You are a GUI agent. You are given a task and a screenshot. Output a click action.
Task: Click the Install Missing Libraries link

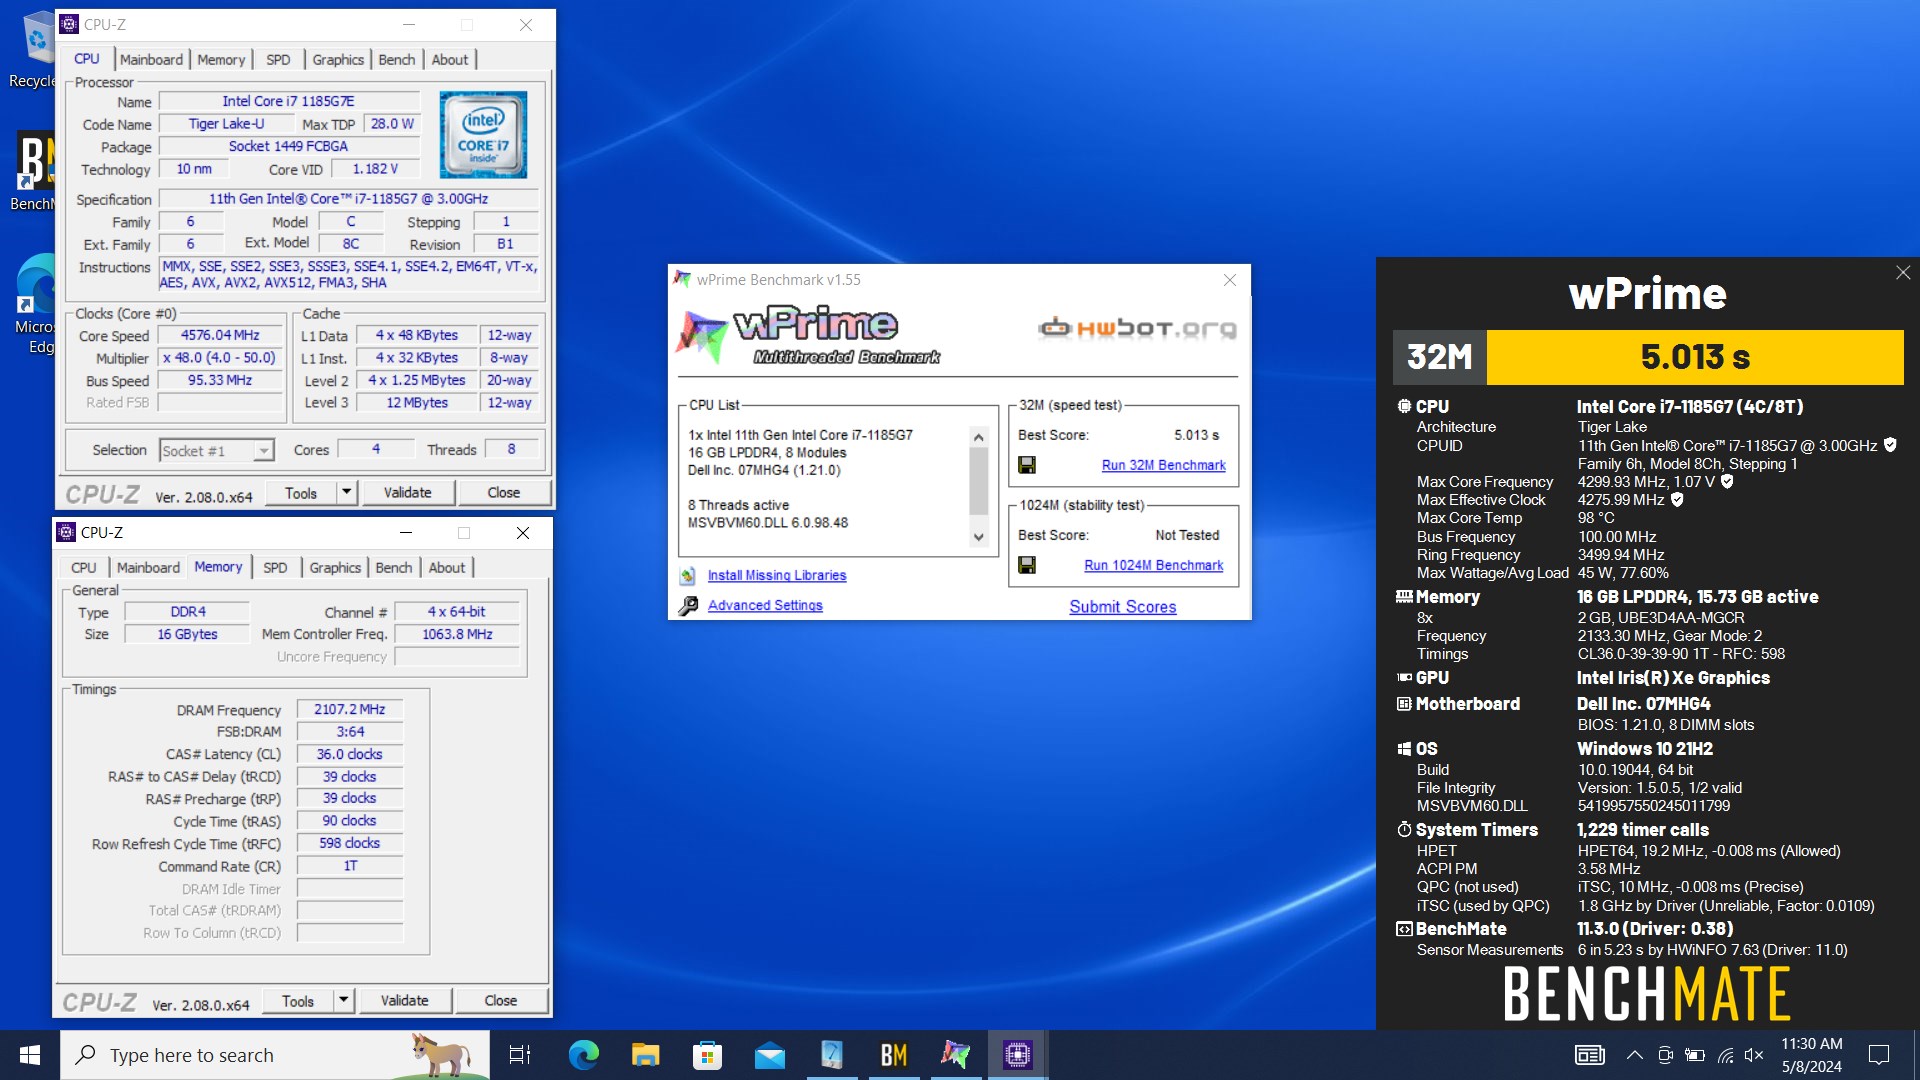(777, 575)
